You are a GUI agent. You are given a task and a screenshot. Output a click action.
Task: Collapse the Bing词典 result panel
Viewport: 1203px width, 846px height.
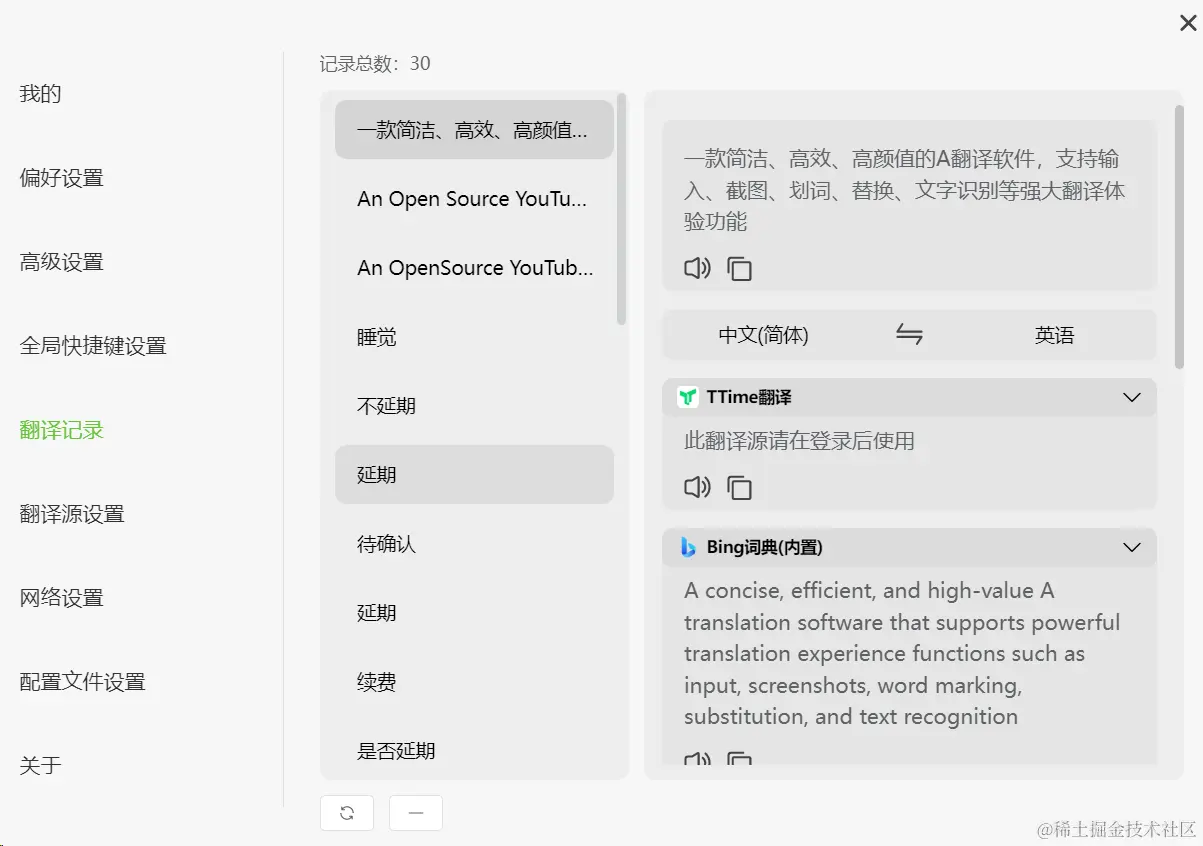tap(1131, 547)
